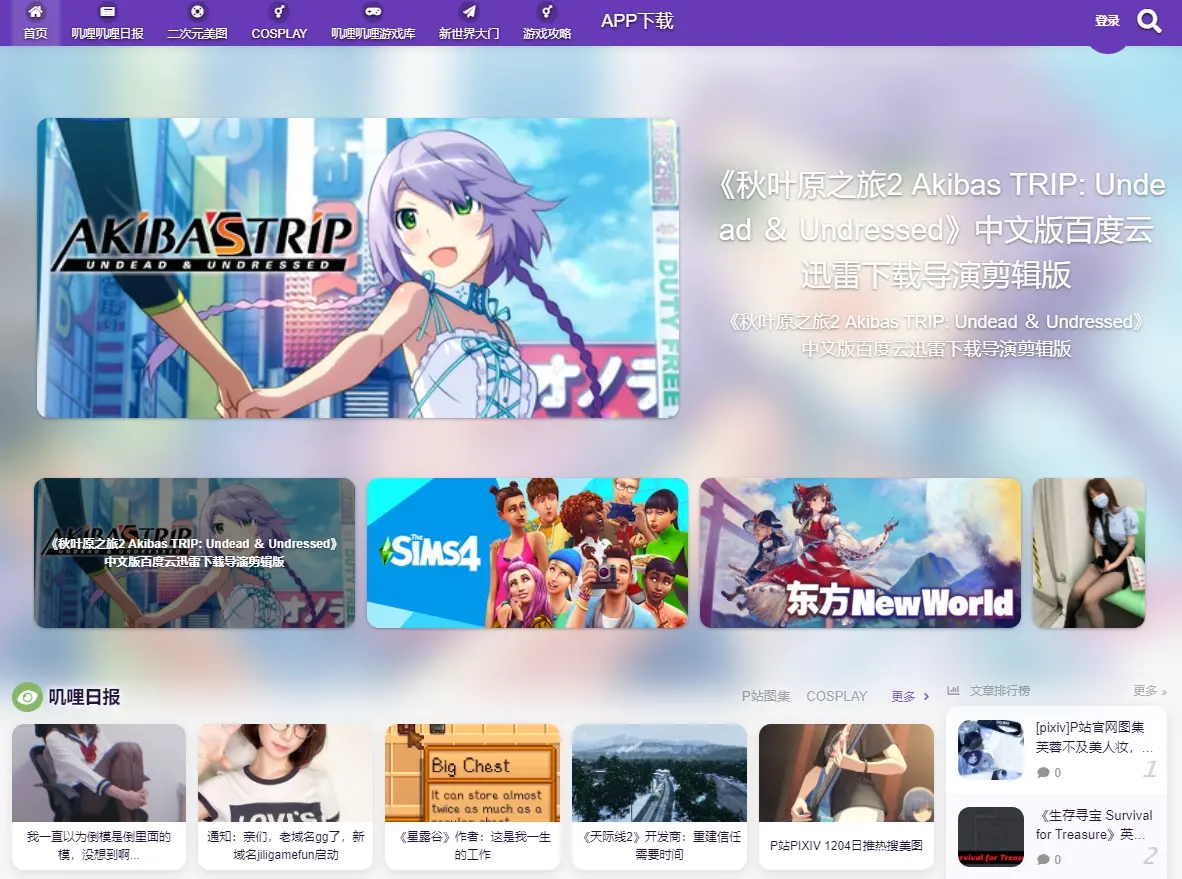The width and height of the screenshot is (1182, 879).
Task: Switch to the P站图集 tab
Action: (x=766, y=696)
